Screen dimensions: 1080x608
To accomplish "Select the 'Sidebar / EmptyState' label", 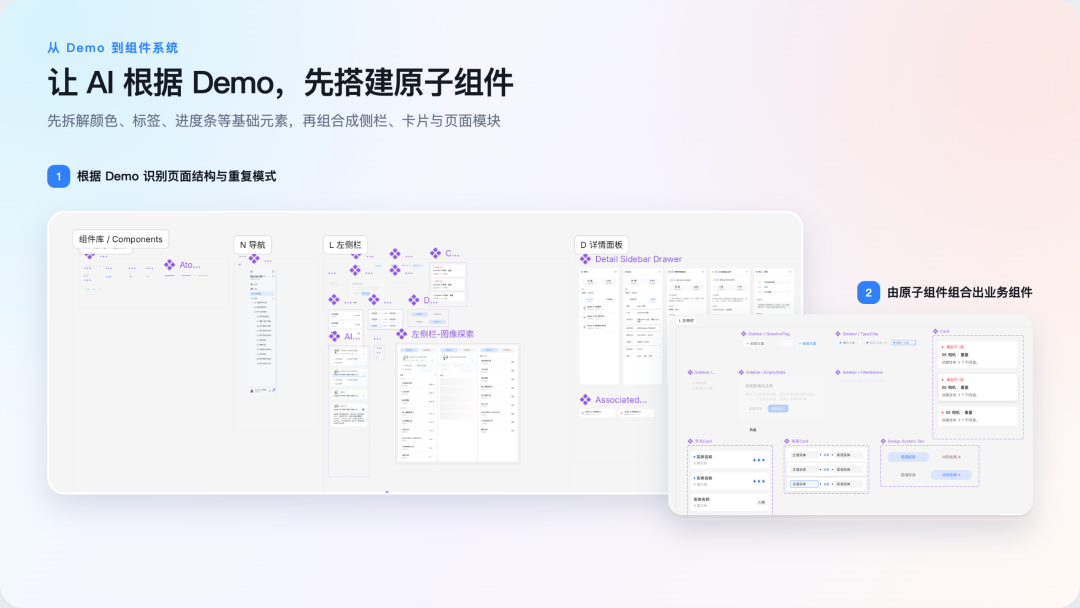I will 766,373.
